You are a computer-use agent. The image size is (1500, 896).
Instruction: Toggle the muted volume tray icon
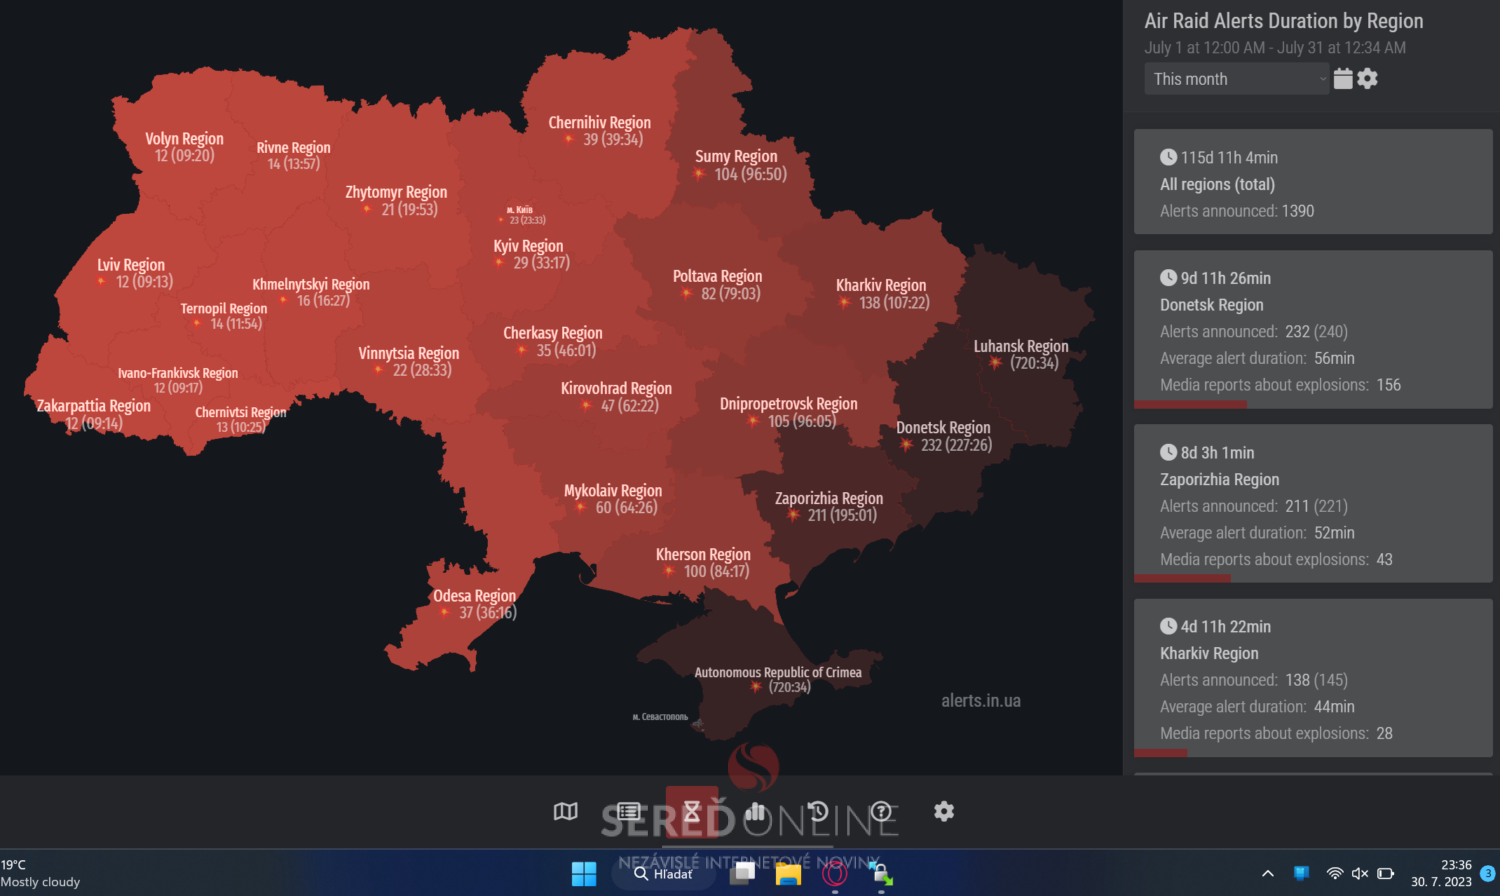click(x=1360, y=873)
